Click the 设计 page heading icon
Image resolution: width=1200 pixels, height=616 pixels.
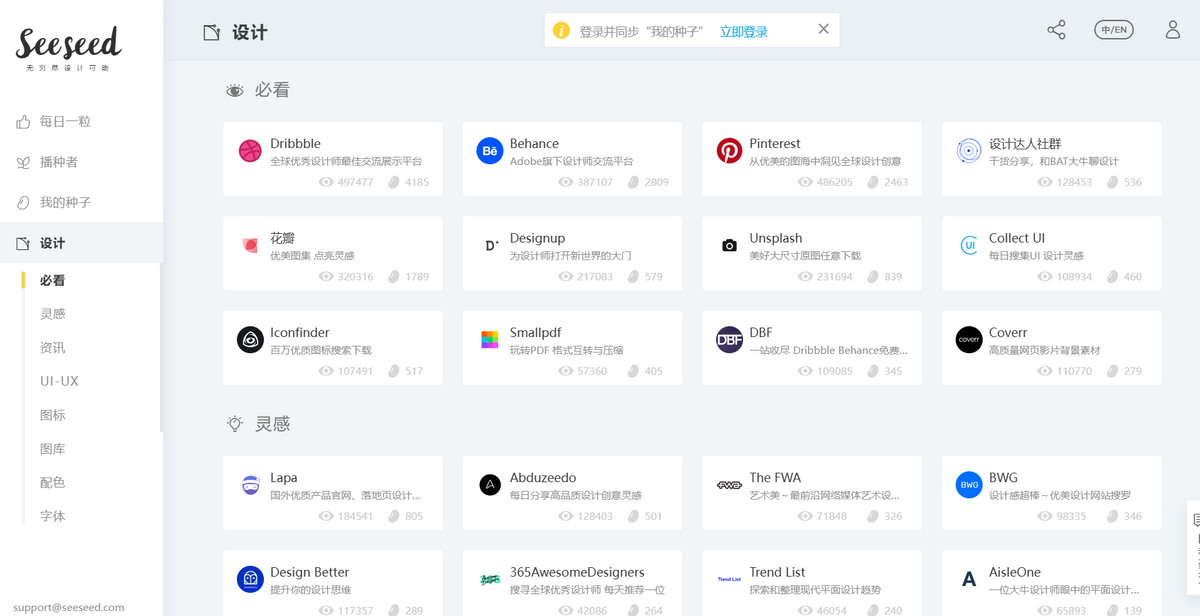click(211, 33)
